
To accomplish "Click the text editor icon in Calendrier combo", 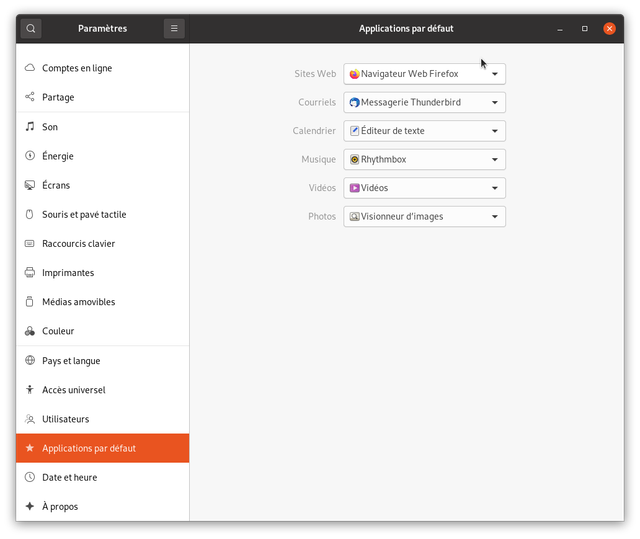I will coord(354,131).
